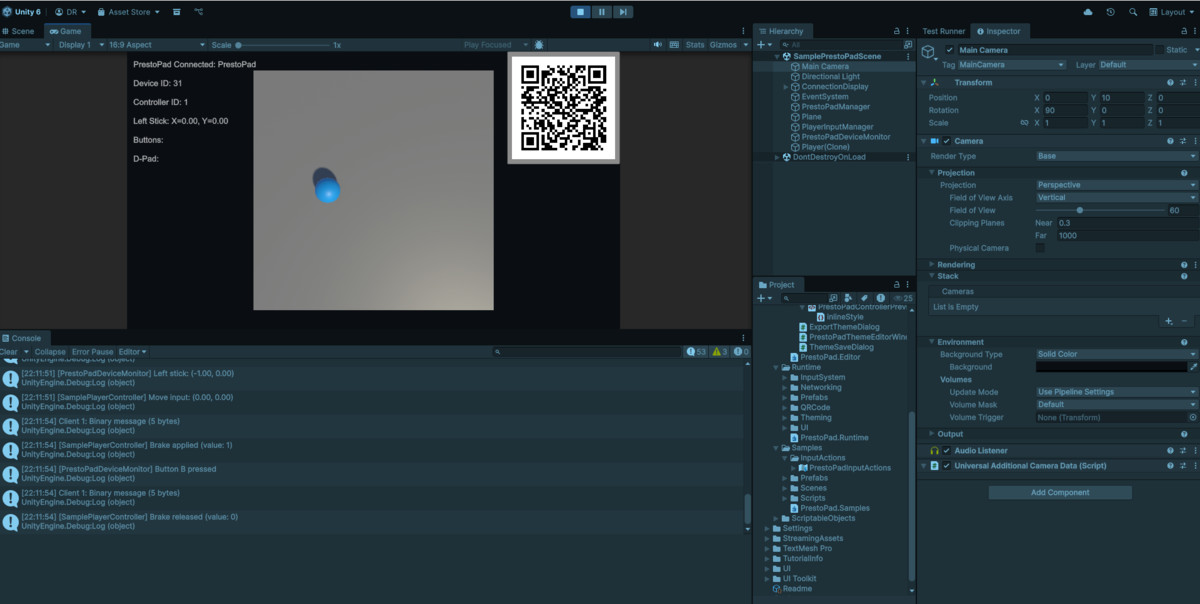Toggle the Physical Camera checkbox

point(1040,248)
